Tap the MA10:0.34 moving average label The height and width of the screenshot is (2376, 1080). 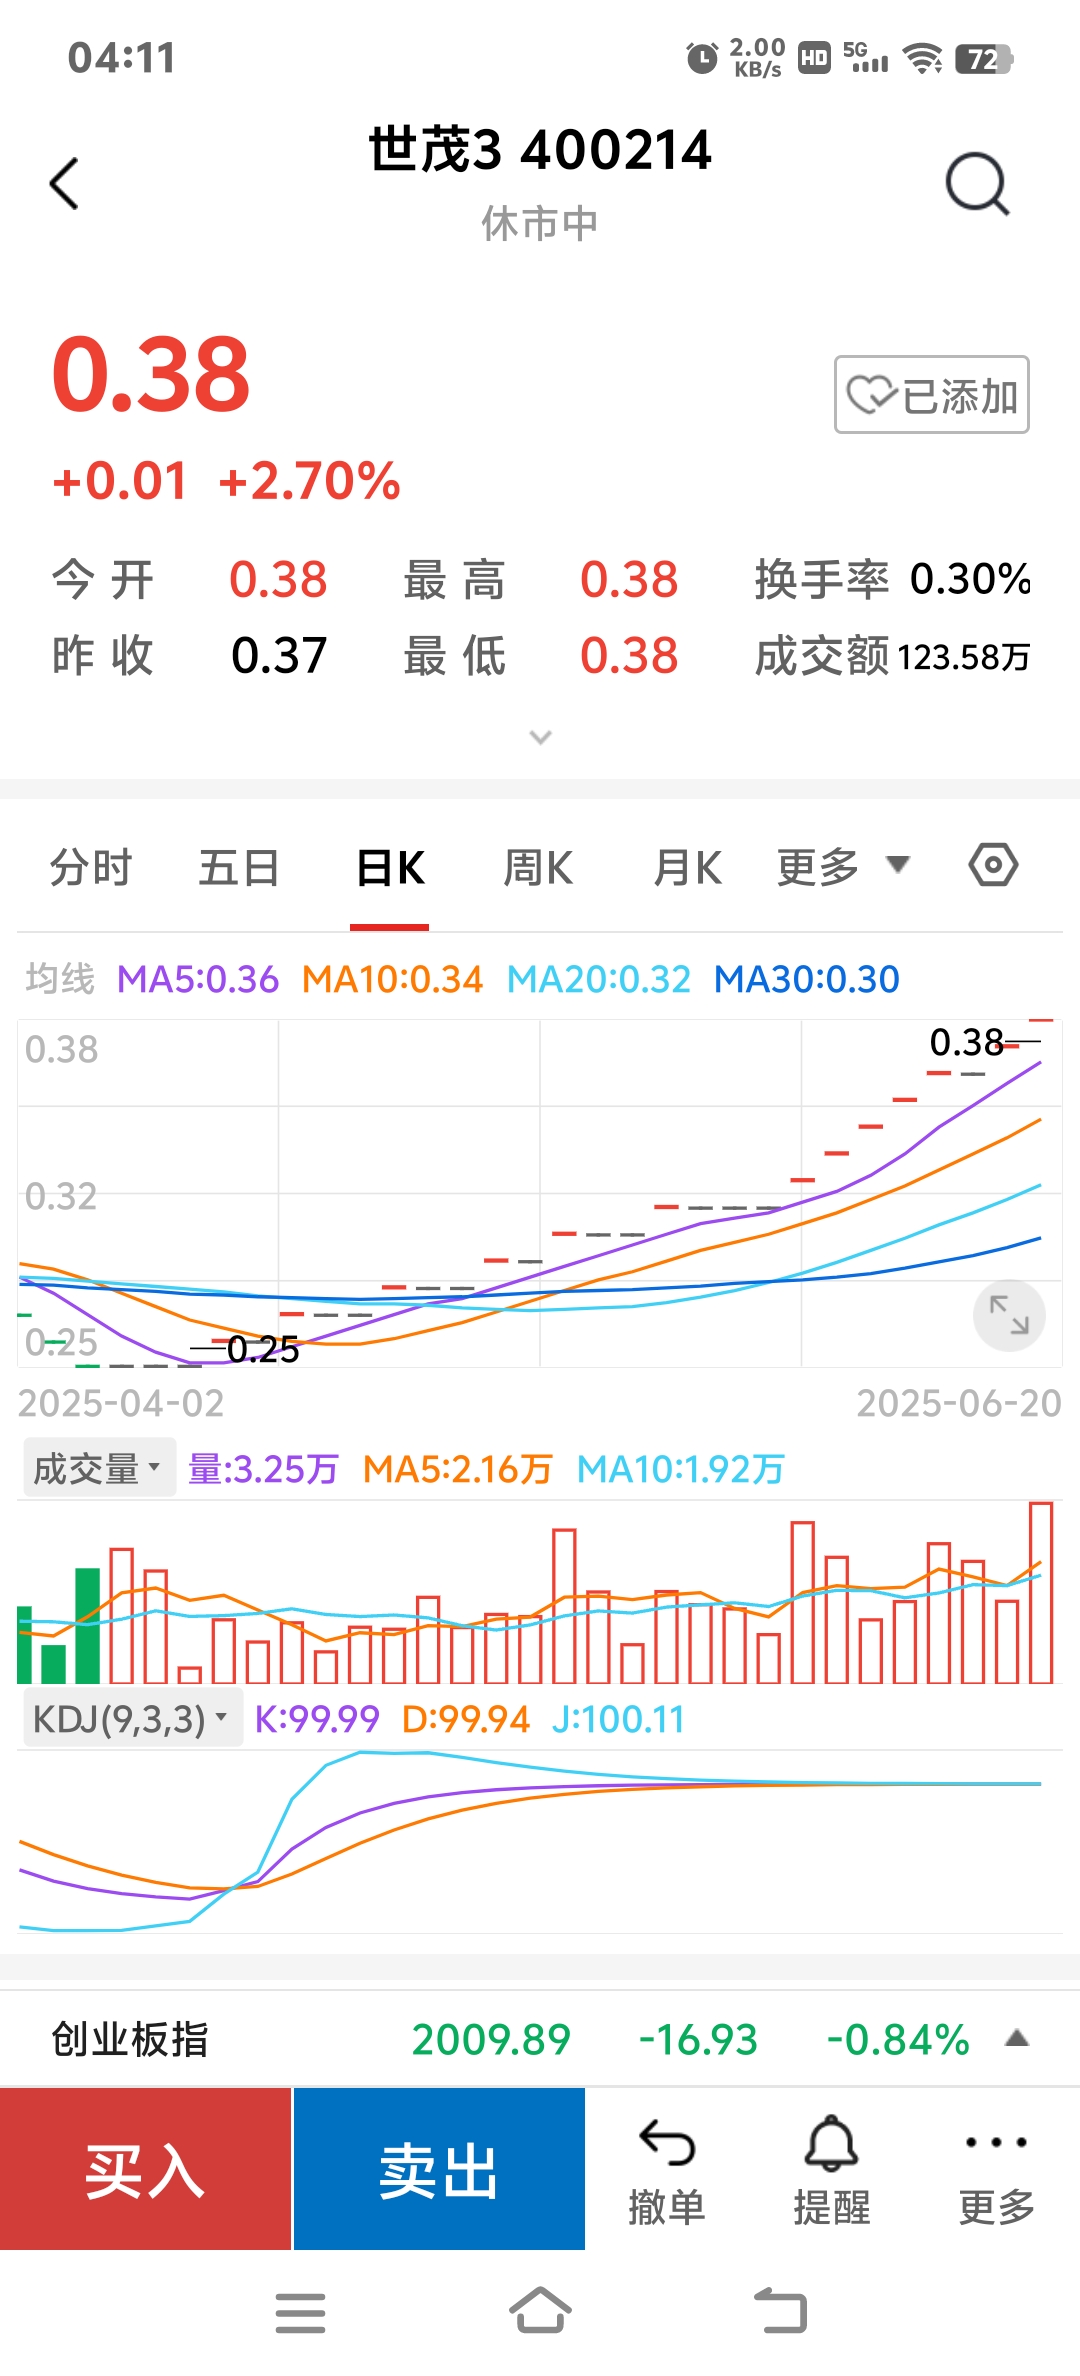392,979
